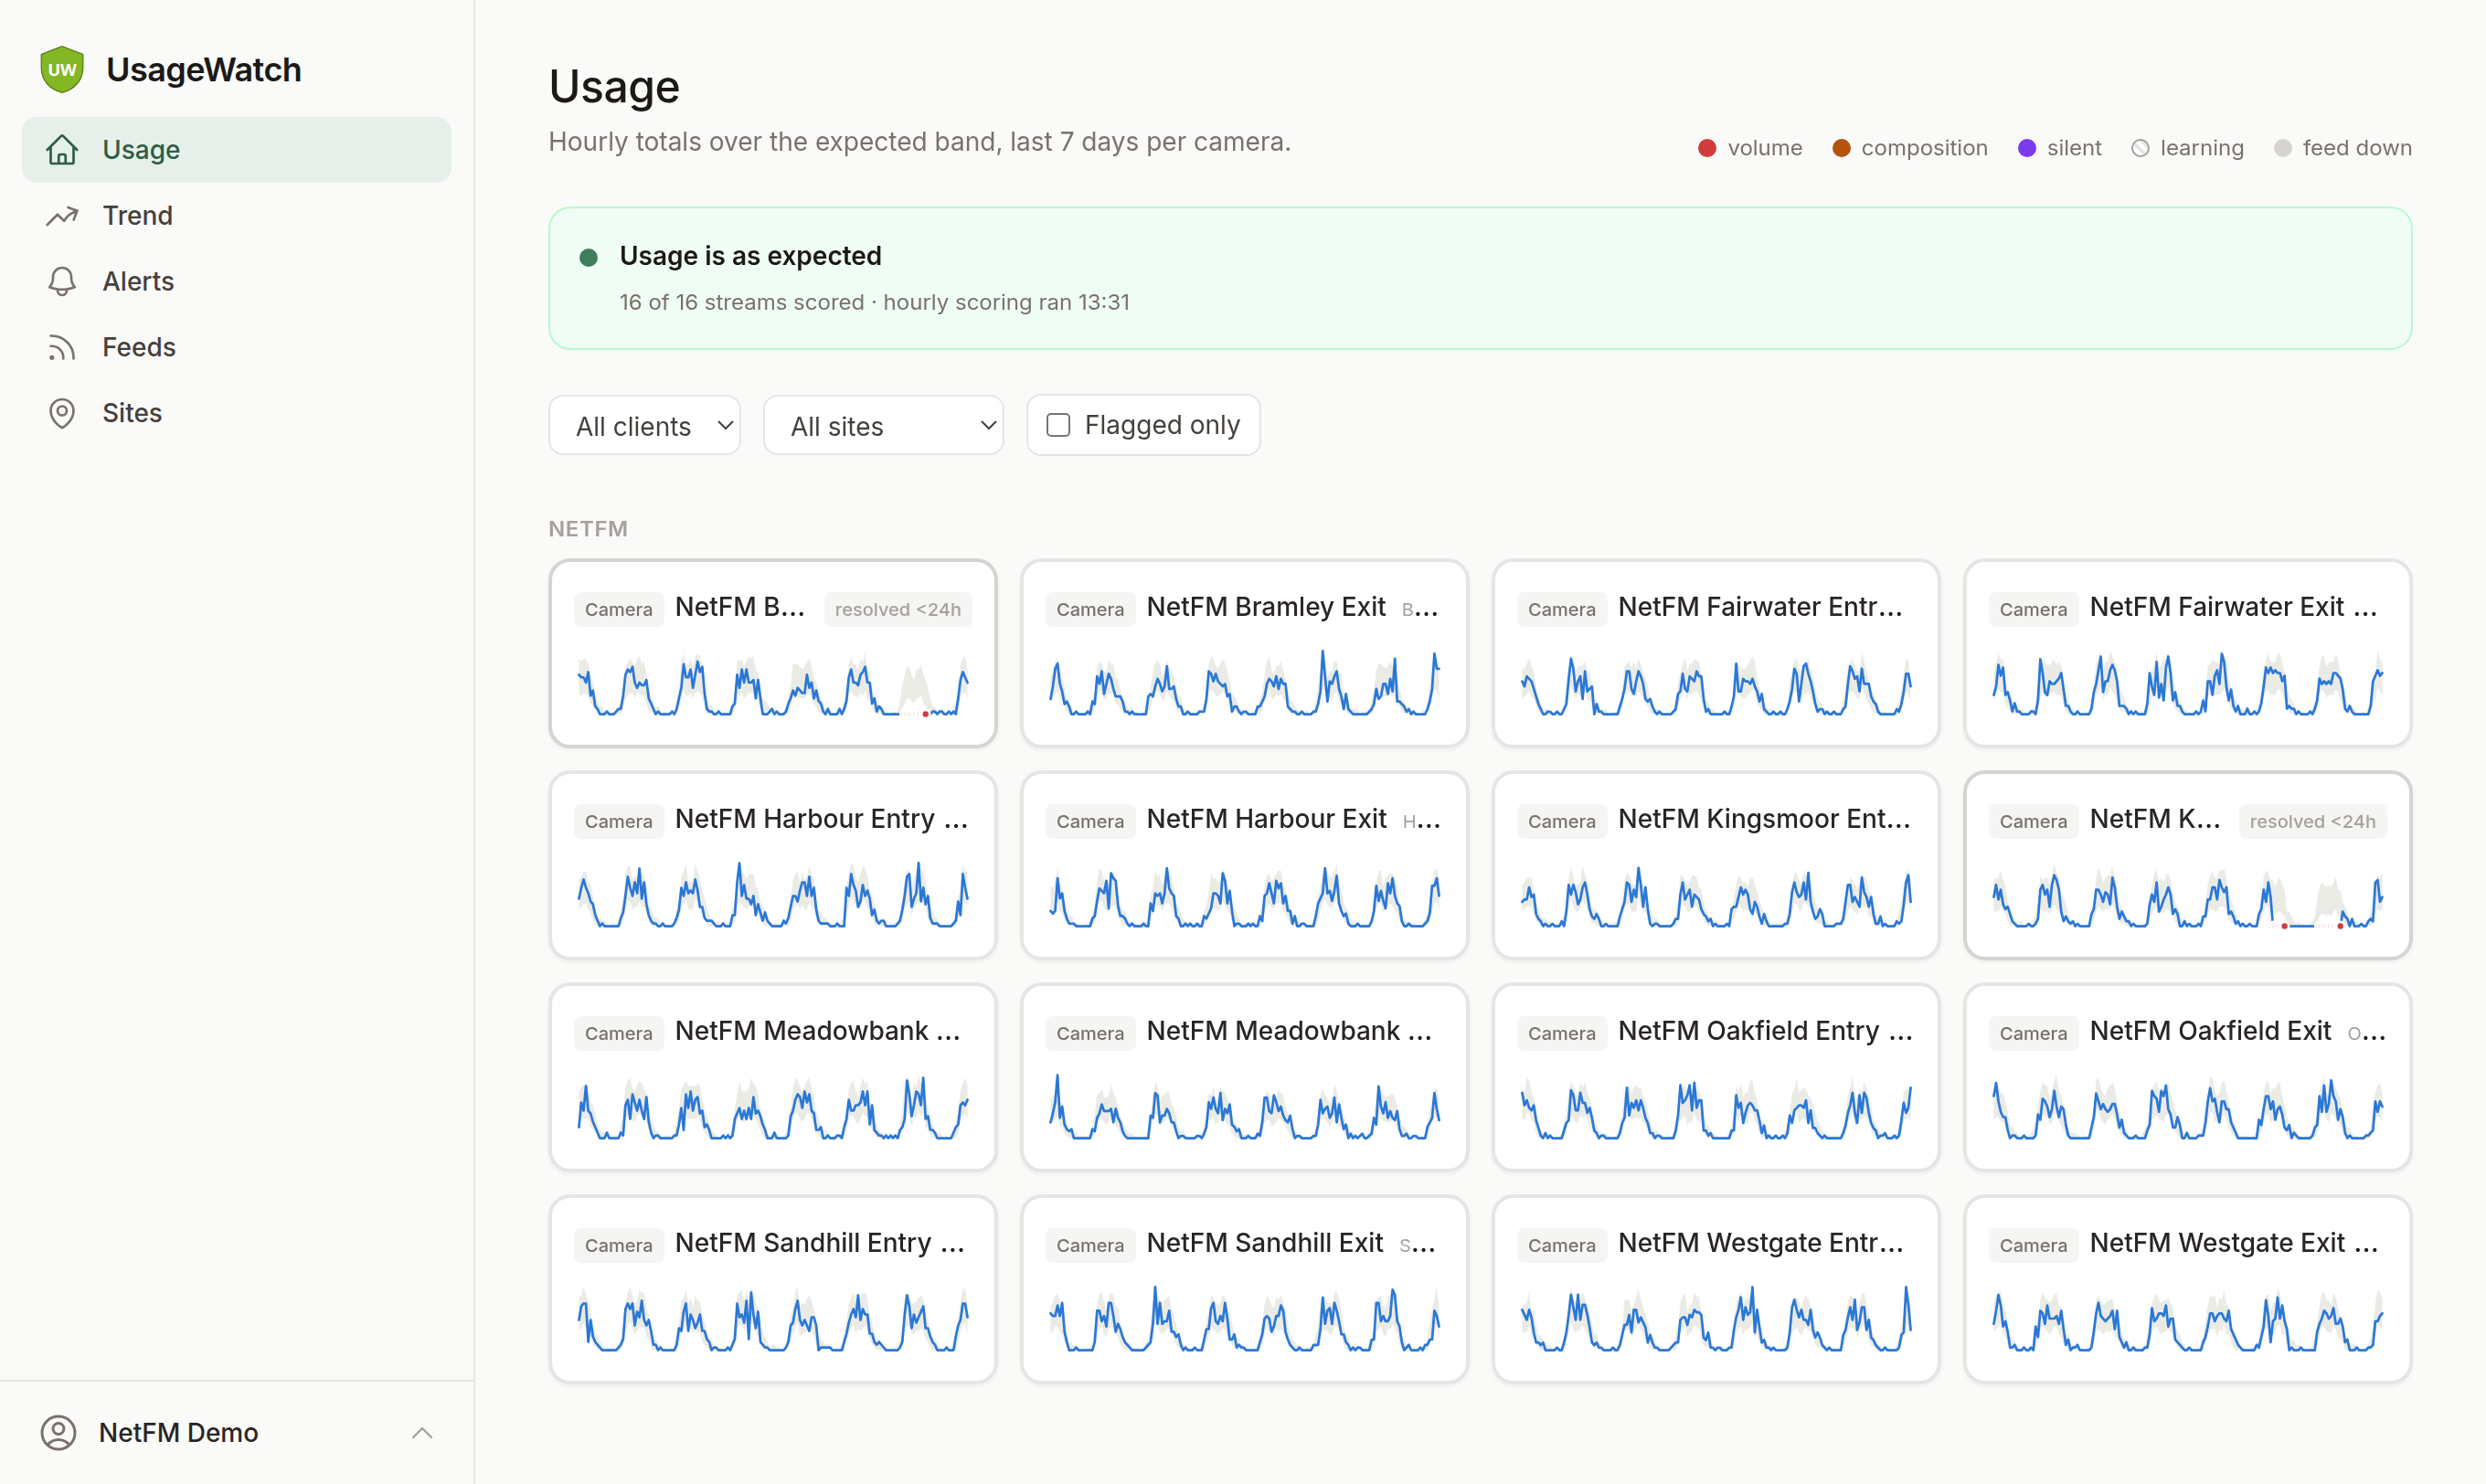Open the NetFM Harbour Exit card
This screenshot has width=2486, height=1484.
(x=1245, y=866)
